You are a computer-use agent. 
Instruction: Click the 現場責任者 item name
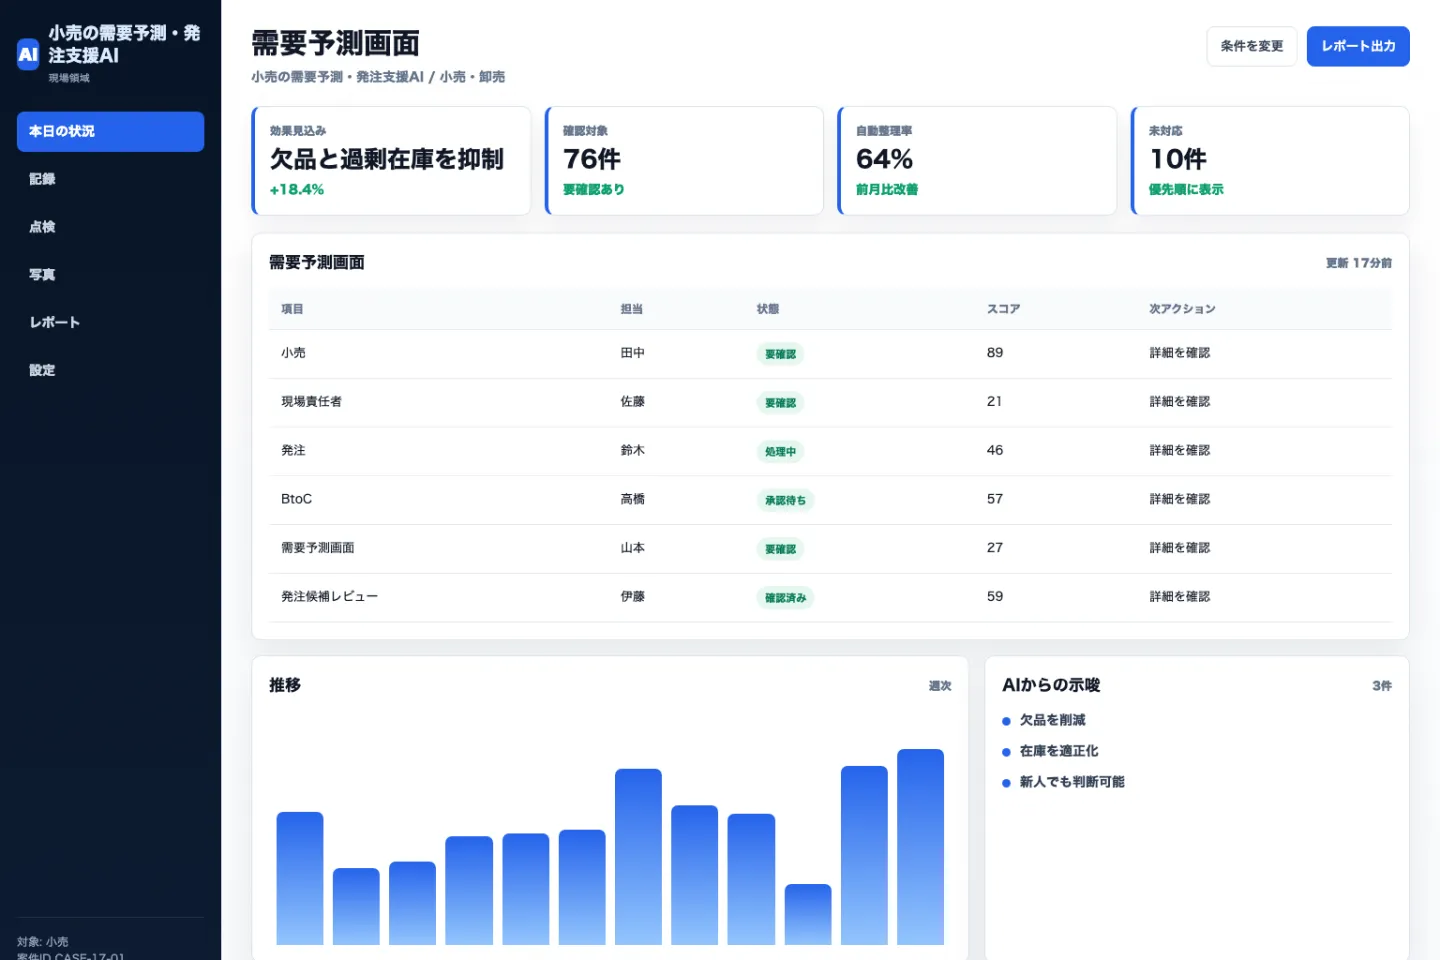[x=311, y=402]
